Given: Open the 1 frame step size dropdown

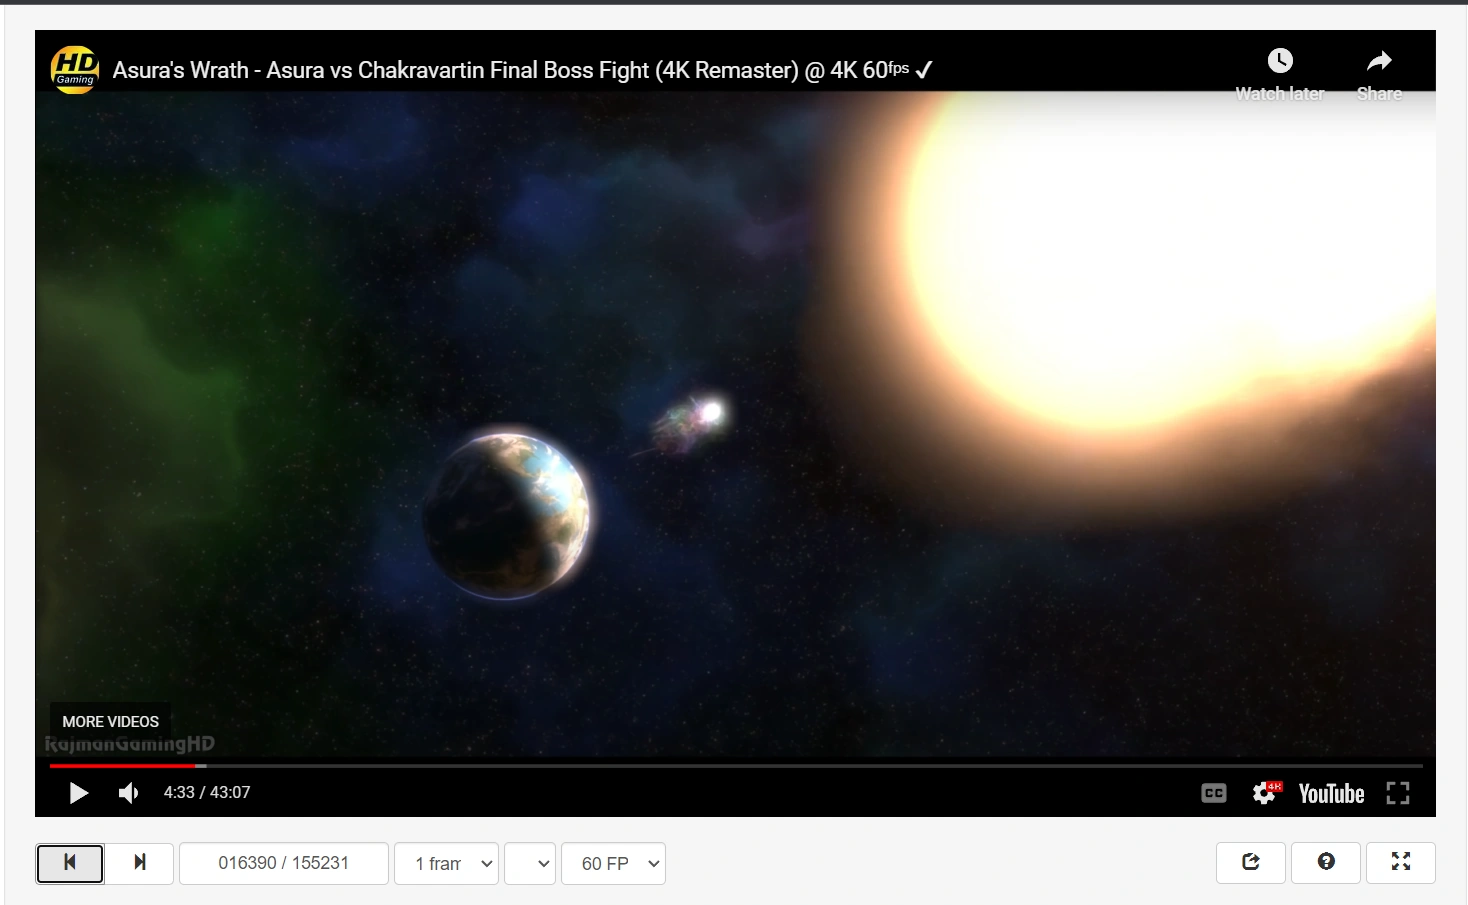Looking at the screenshot, I should 446,864.
